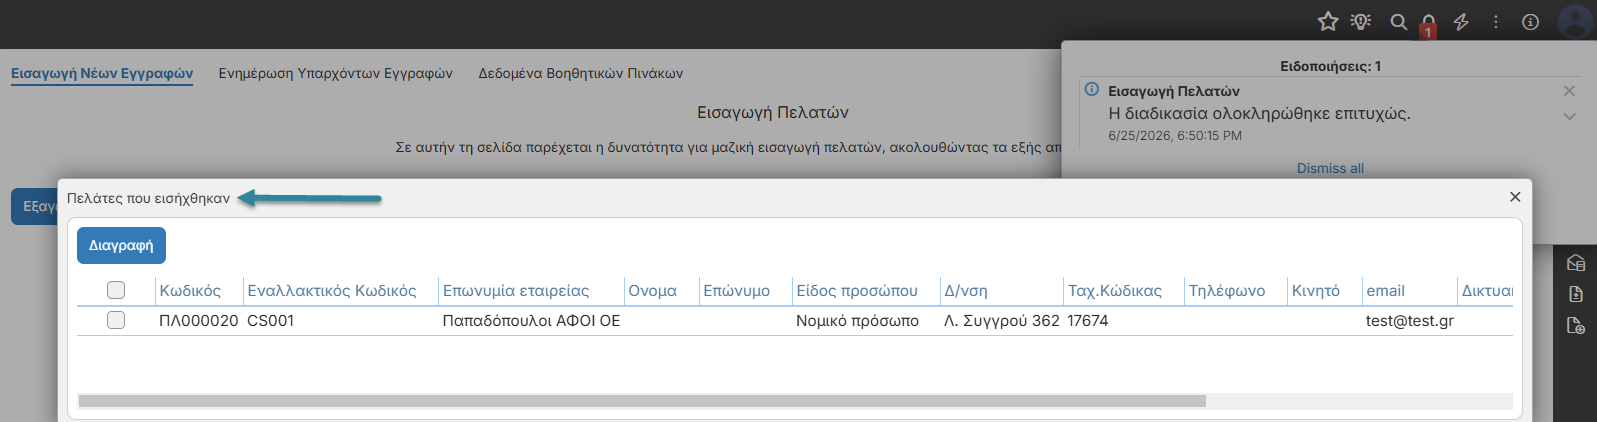Switch to Ενημέρωση Υπαρχόντων Εγγραφών tab
This screenshot has height=422, width=1597.
335,73
